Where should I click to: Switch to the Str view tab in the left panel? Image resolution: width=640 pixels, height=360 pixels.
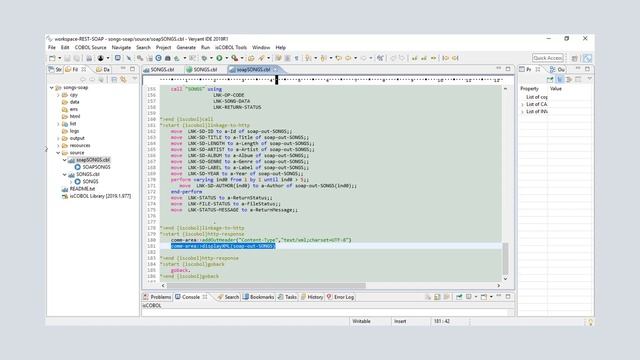click(x=55, y=70)
